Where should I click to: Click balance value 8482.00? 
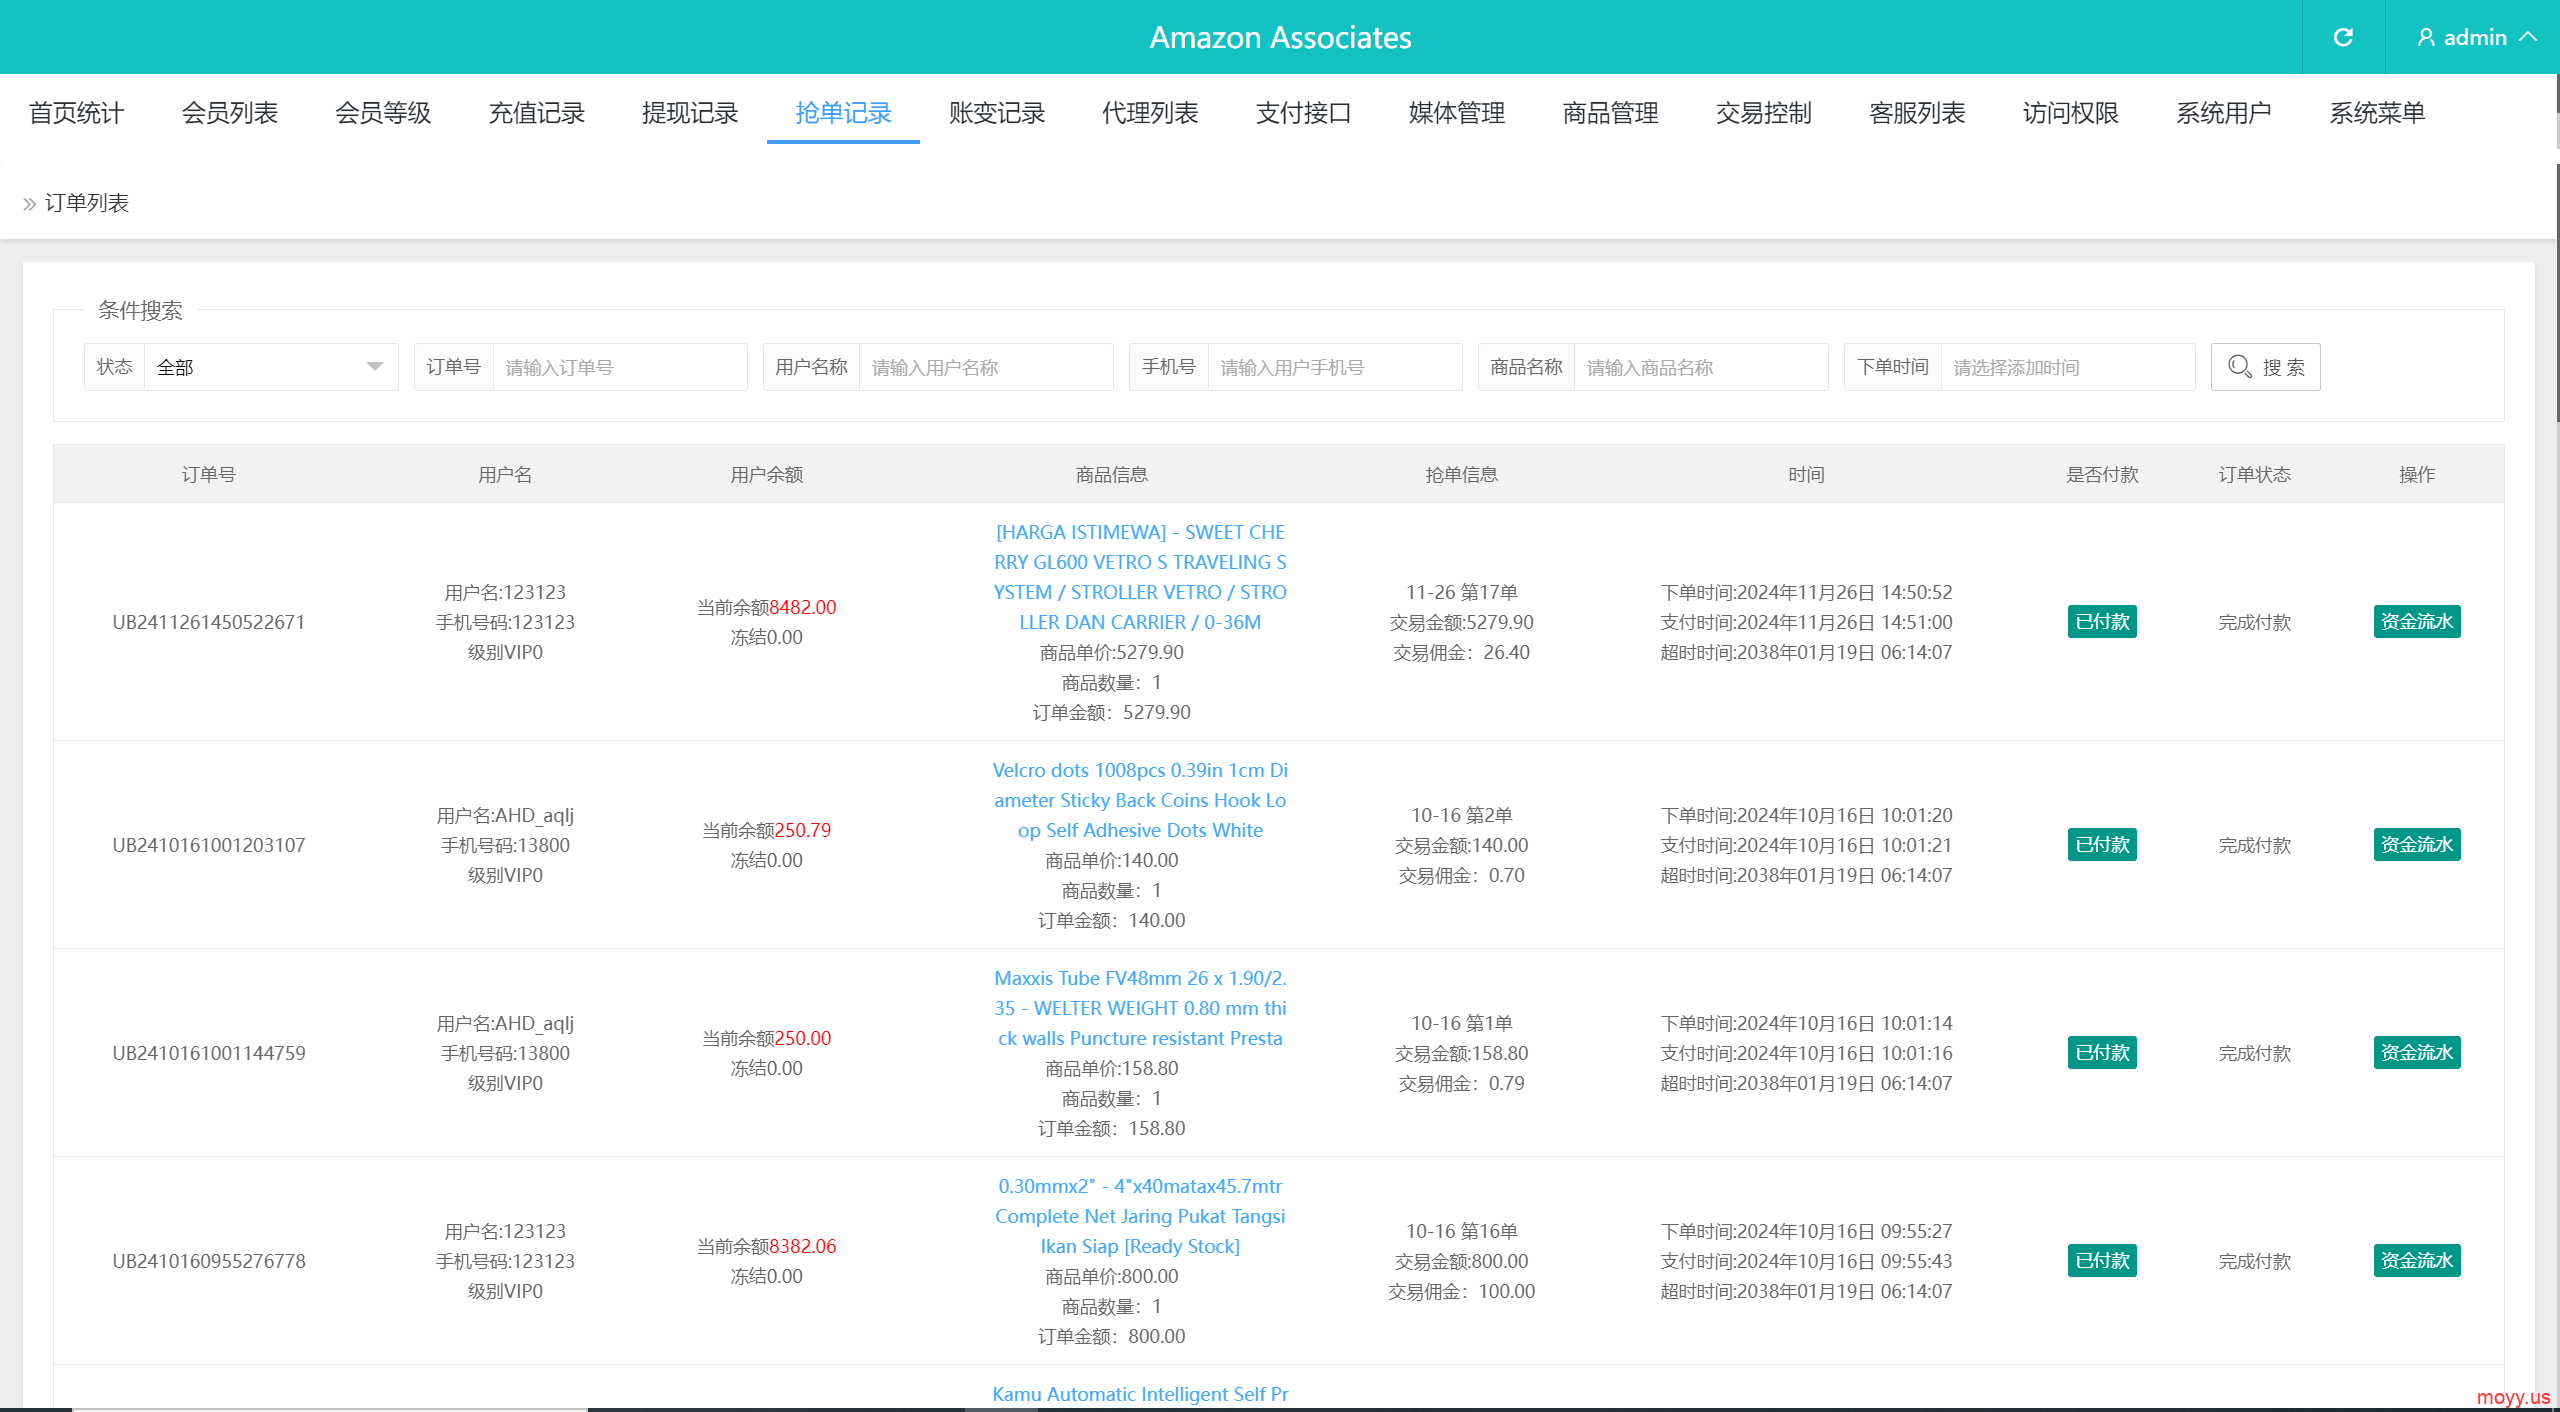pos(803,607)
